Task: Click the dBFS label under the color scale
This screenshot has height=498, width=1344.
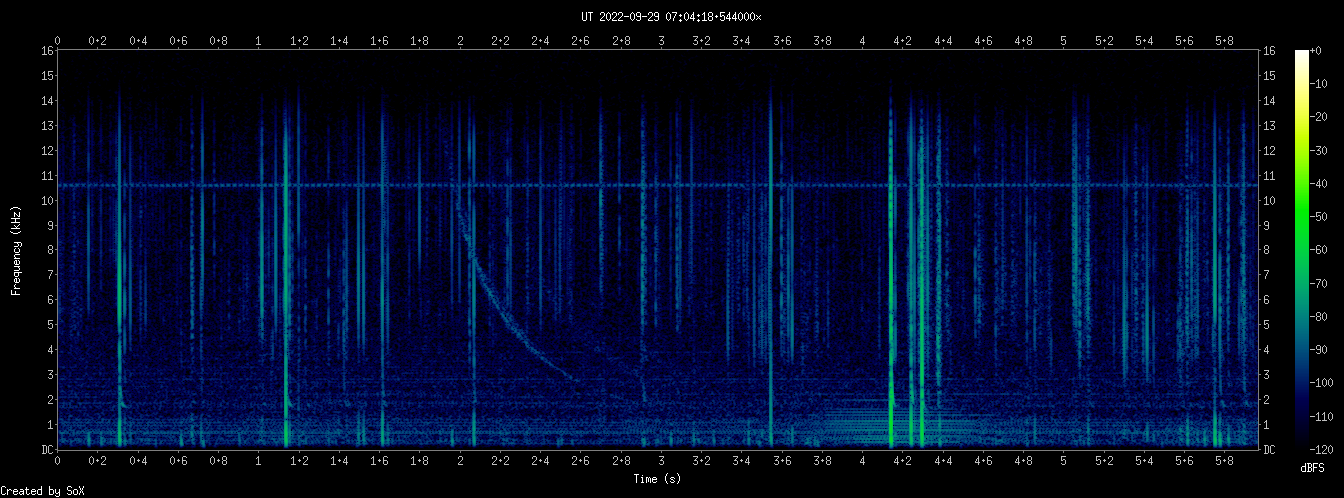Action: tap(1313, 467)
